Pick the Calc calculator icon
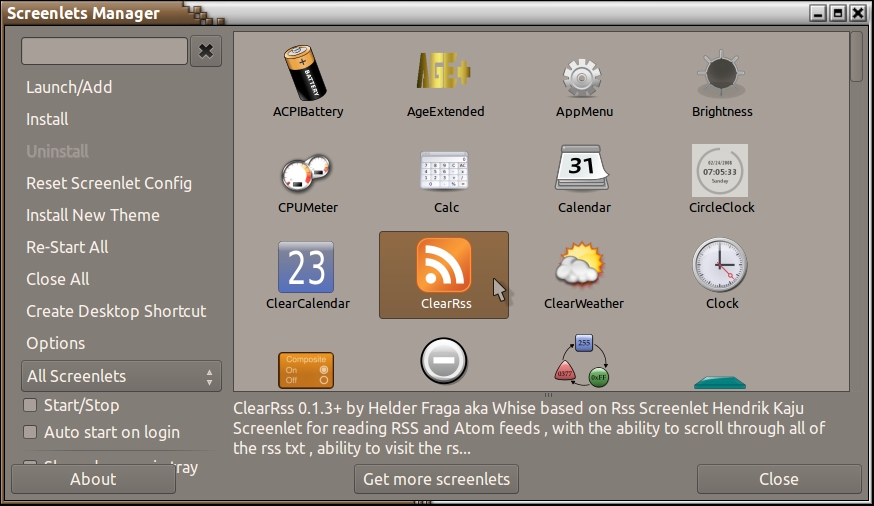Screen dimensions: 874x506 click(x=445, y=170)
